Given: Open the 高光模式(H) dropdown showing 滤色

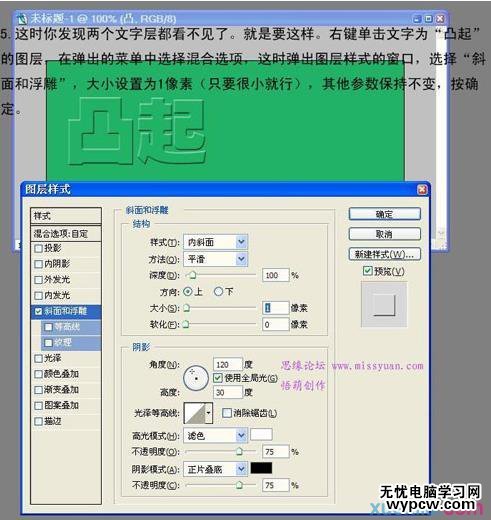Looking at the screenshot, I should 215,436.
